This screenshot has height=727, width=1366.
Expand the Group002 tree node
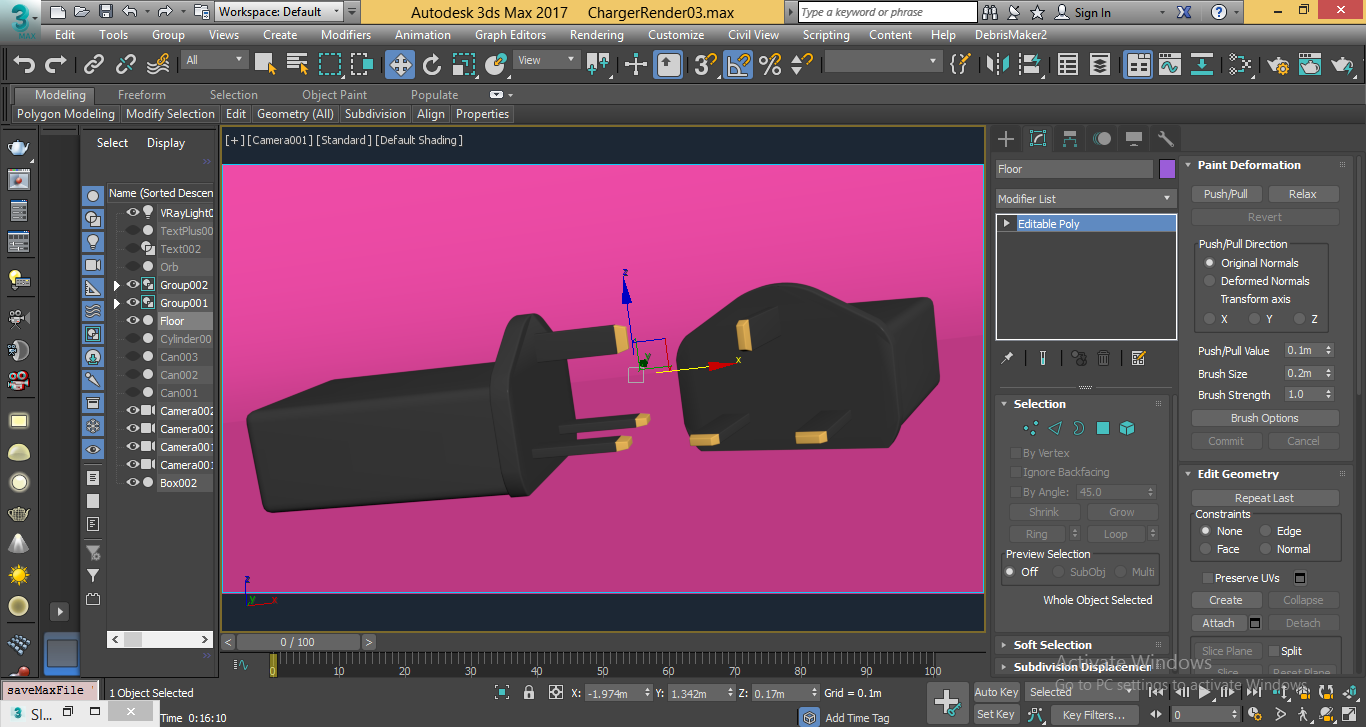pos(118,285)
